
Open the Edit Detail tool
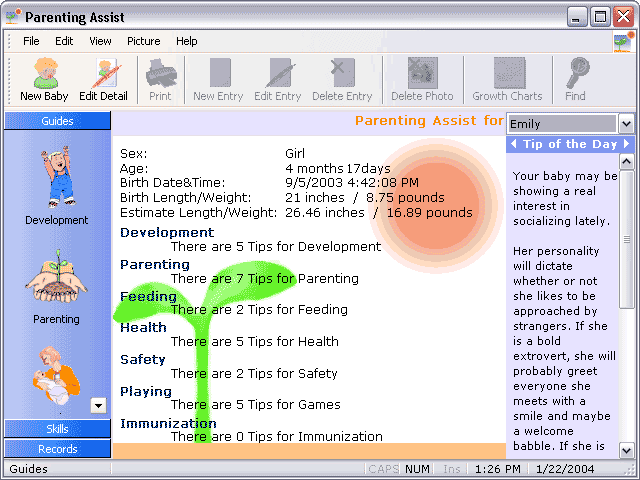pos(104,80)
